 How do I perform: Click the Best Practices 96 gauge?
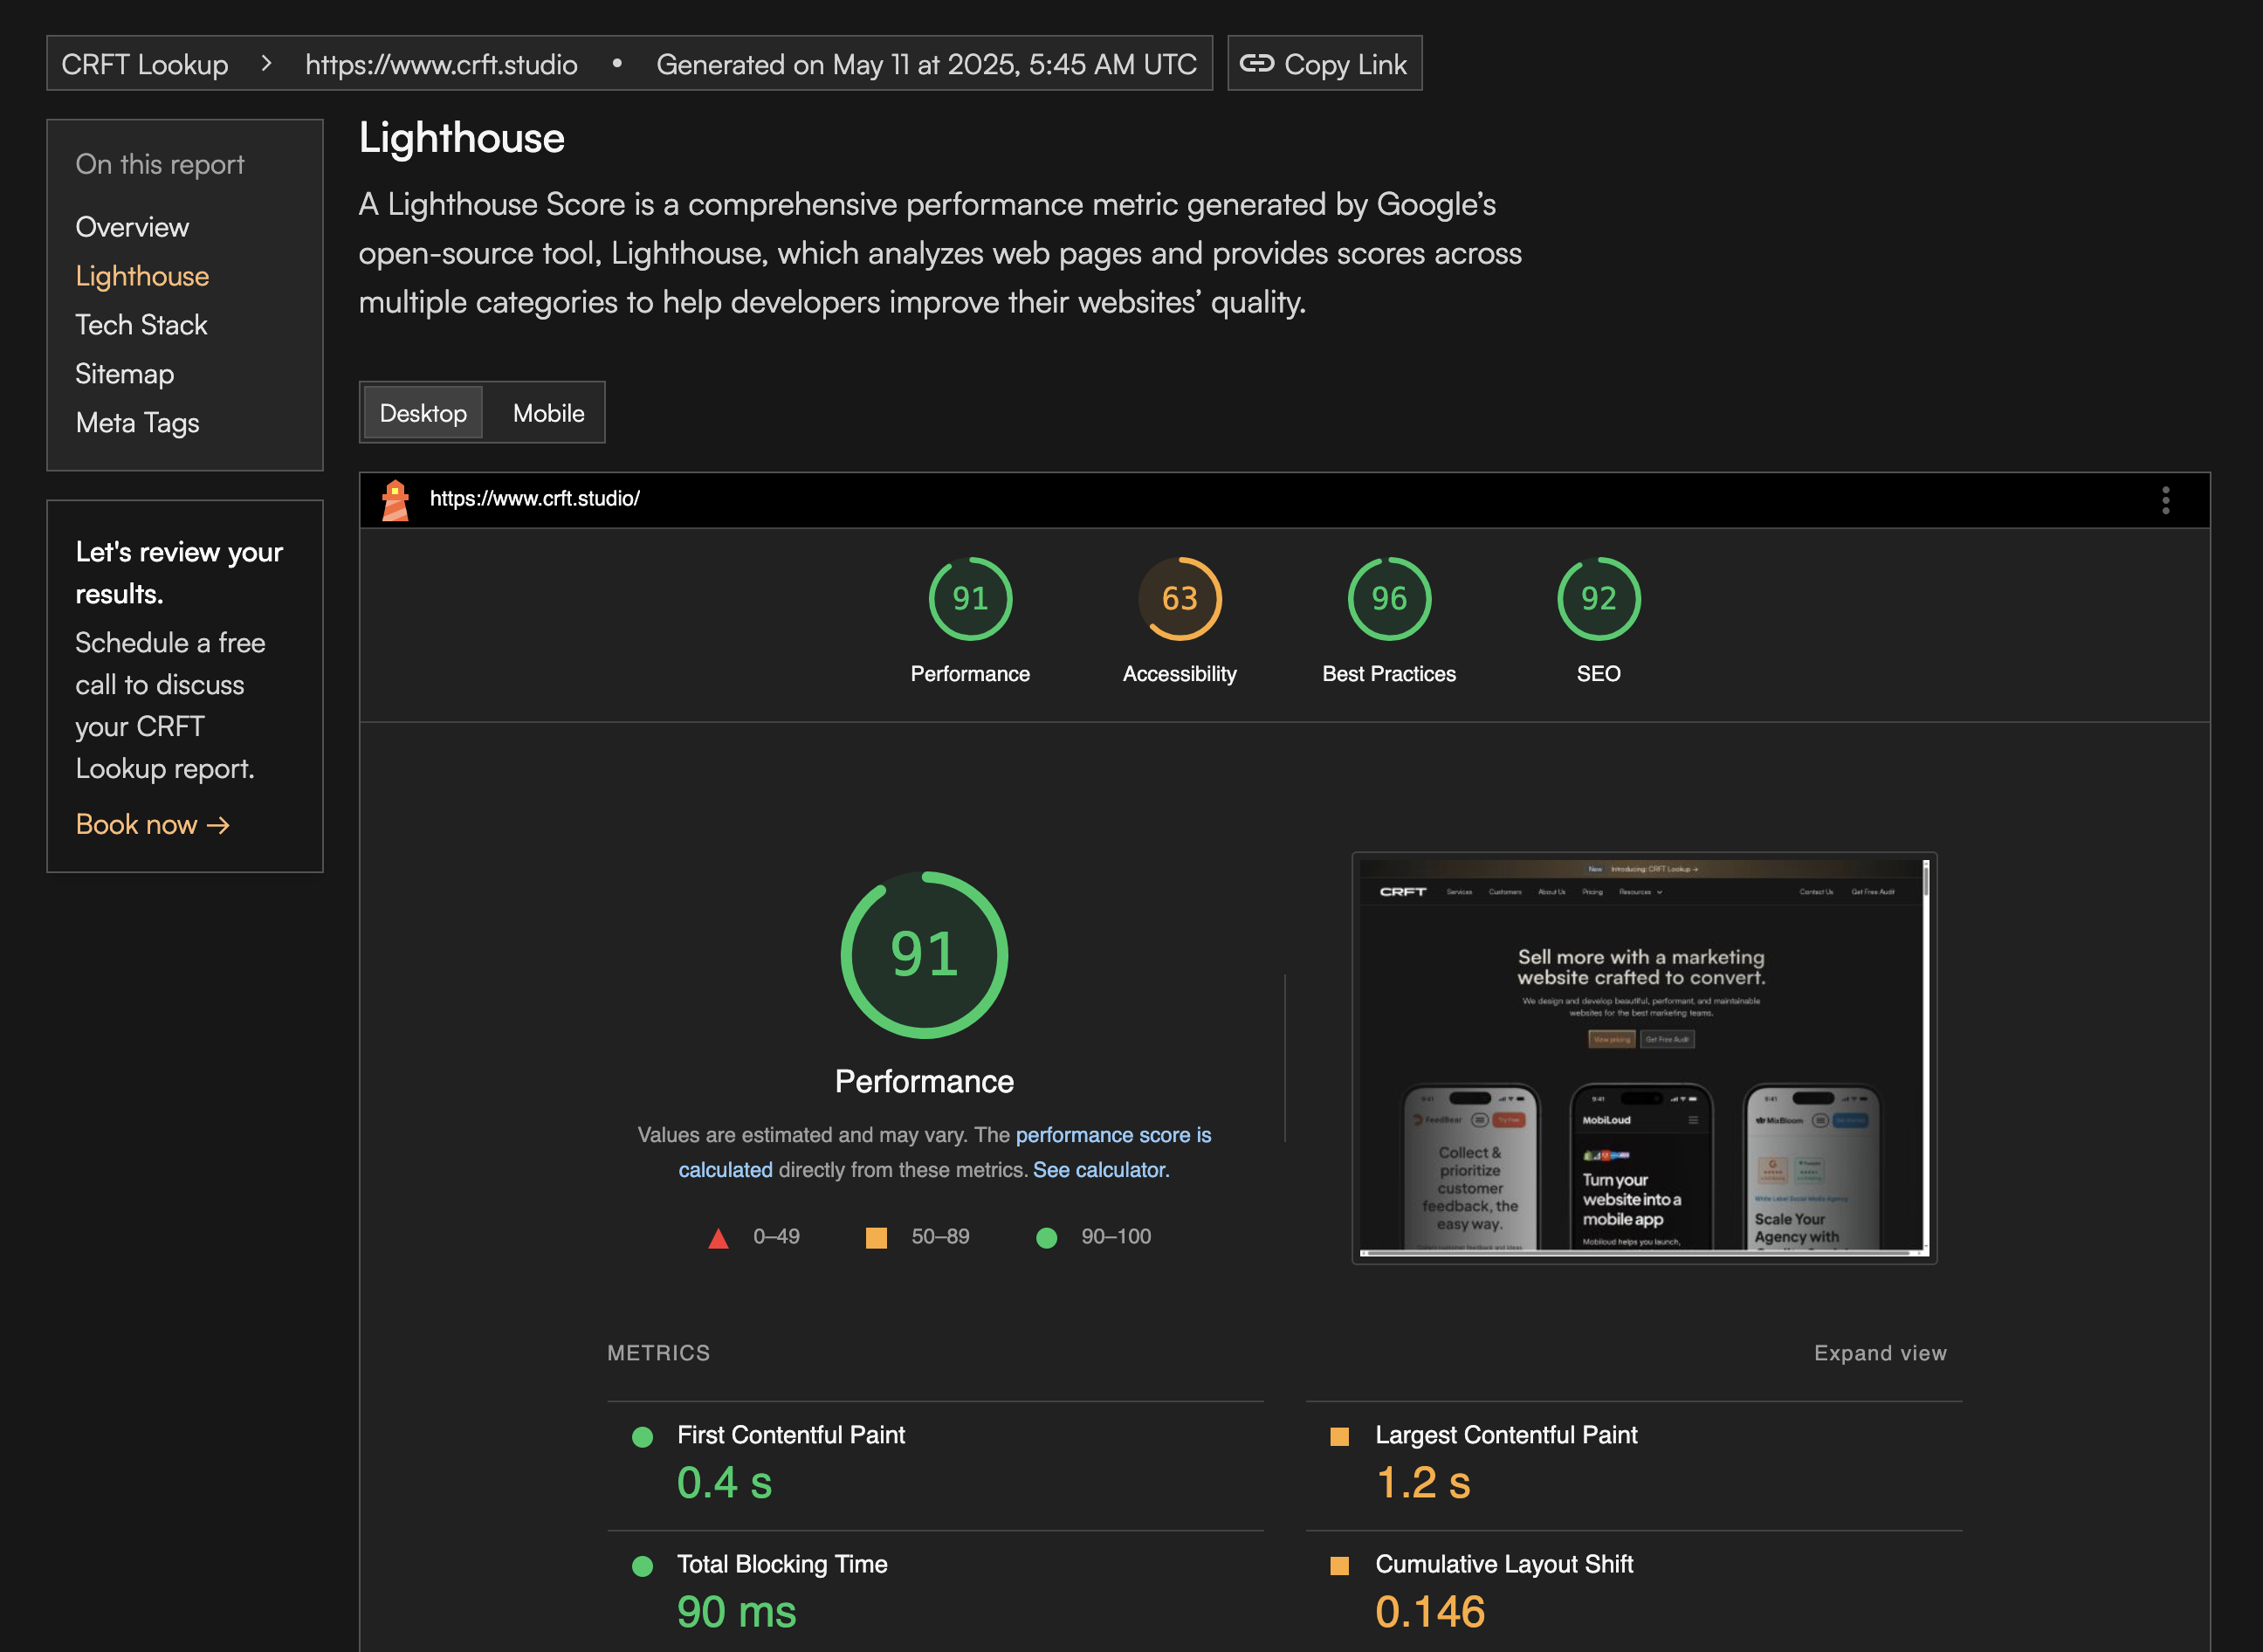1388,598
